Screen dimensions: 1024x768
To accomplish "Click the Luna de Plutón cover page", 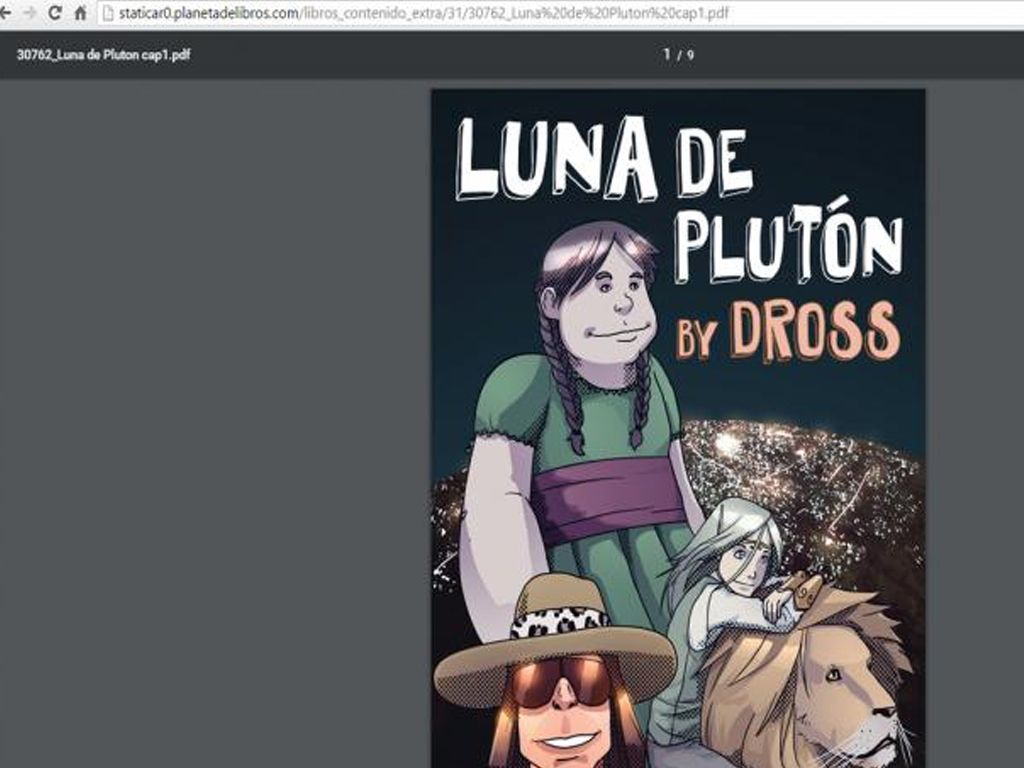I will (x=678, y=428).
